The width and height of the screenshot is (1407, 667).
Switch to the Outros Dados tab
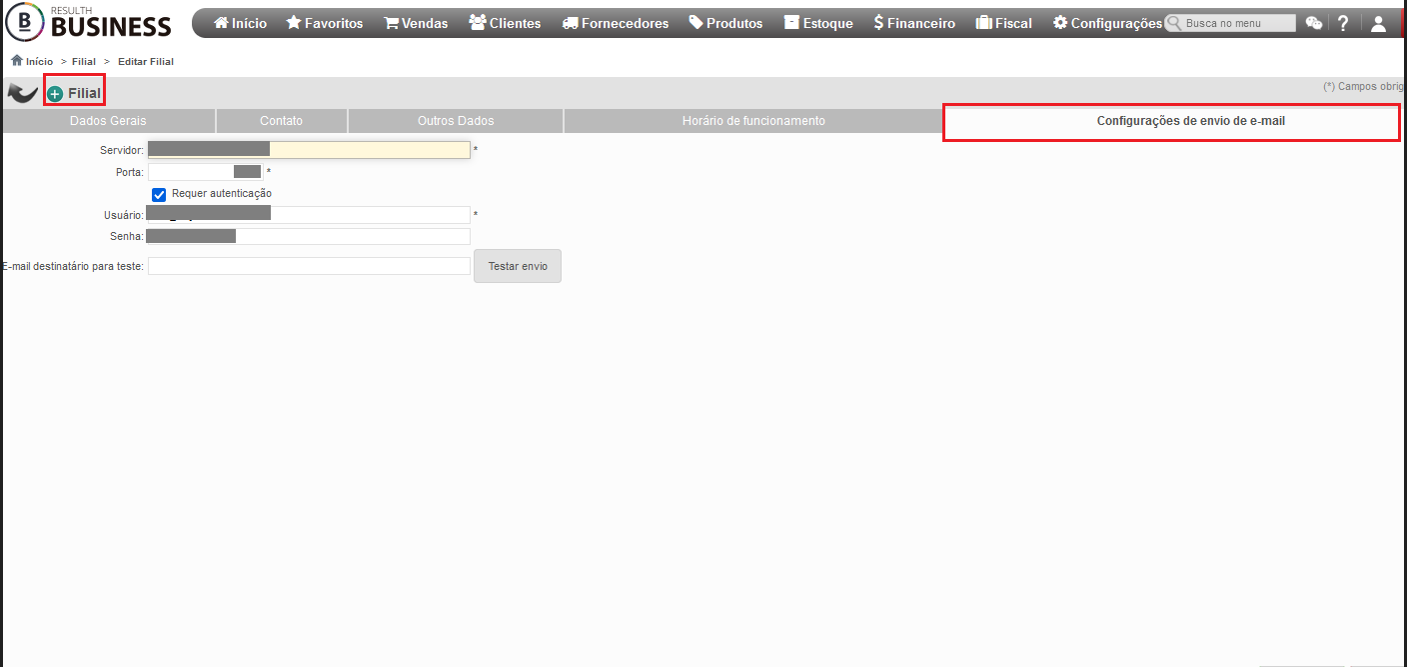point(455,121)
